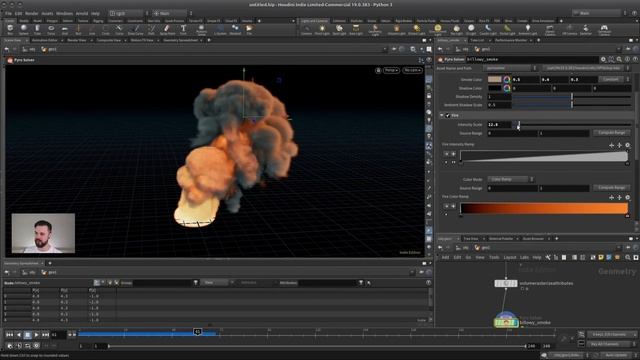Open Layout menu in network editor
Viewport: 640px width, 360px height.
[x=509, y=258]
